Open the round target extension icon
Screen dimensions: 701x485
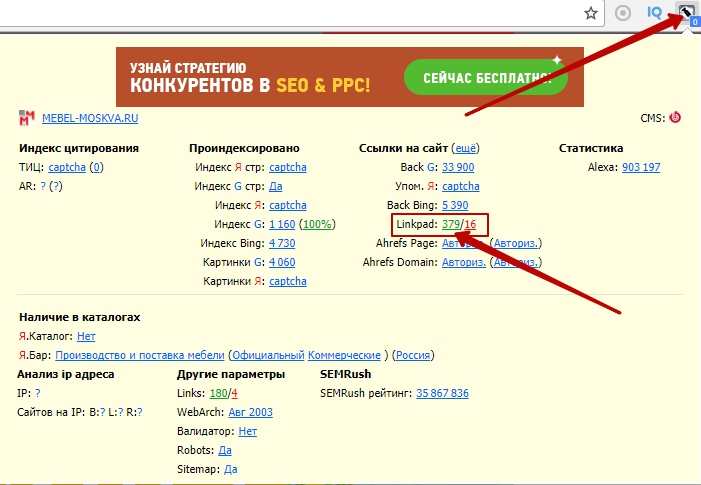(x=623, y=13)
